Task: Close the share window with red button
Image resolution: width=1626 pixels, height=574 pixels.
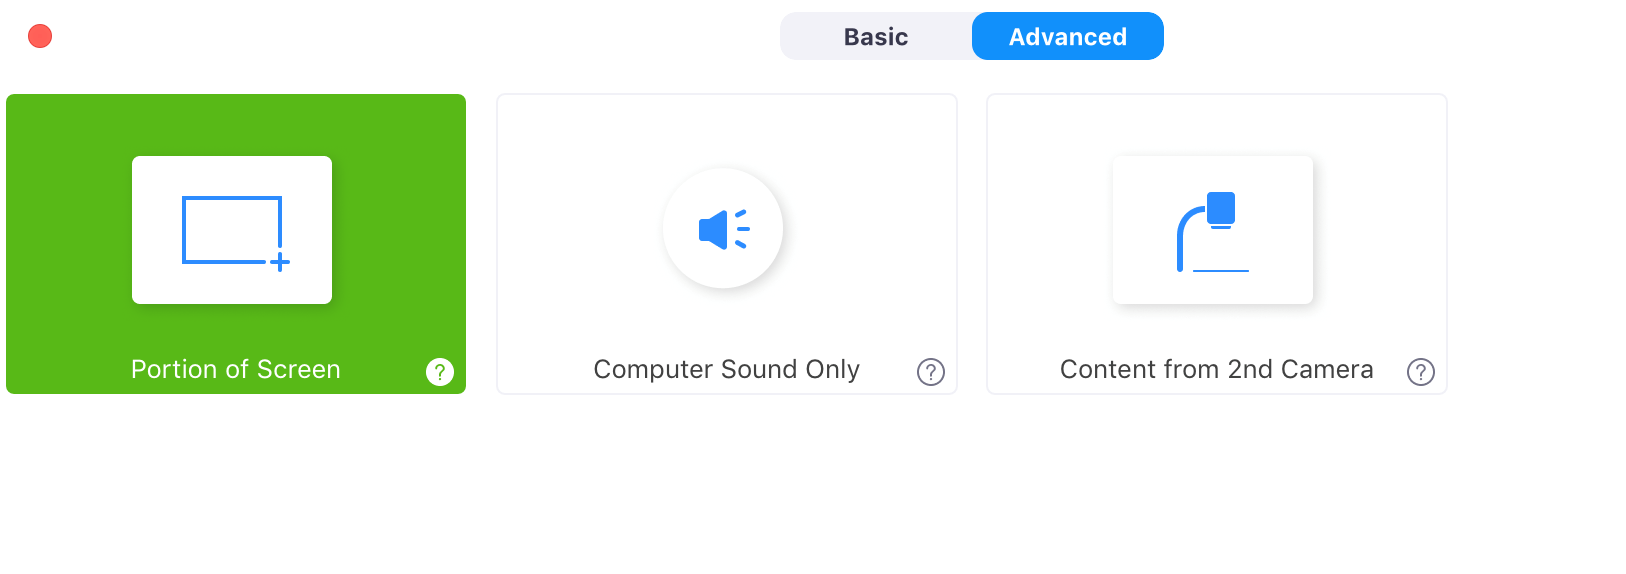Action: [40, 36]
